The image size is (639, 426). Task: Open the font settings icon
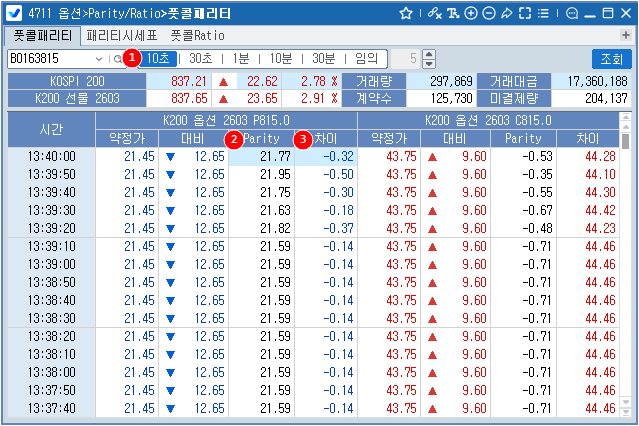coord(452,13)
